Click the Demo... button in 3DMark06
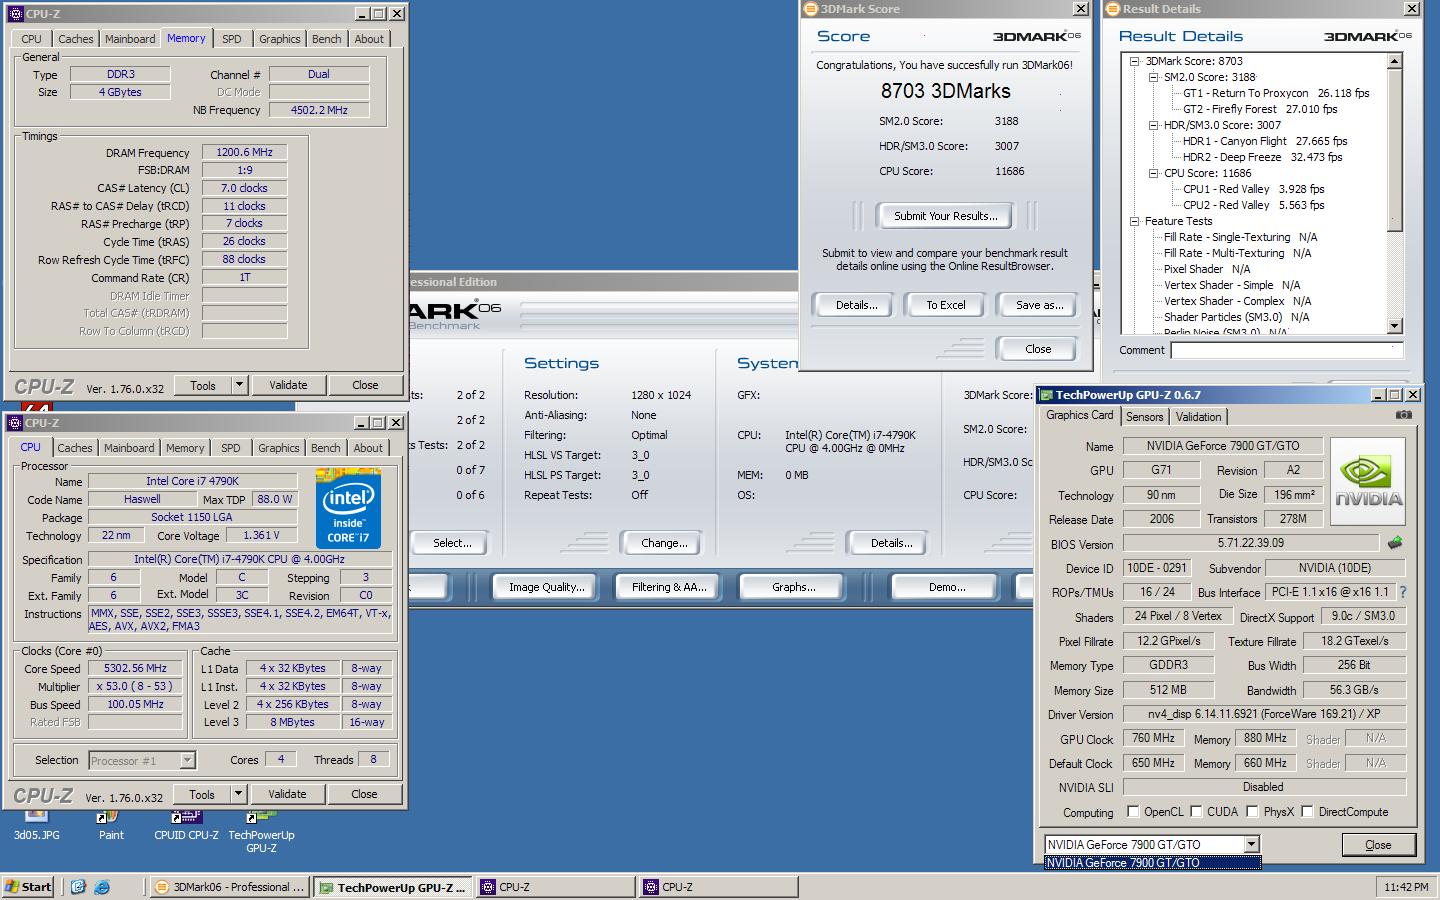1440x900 pixels. point(947,587)
